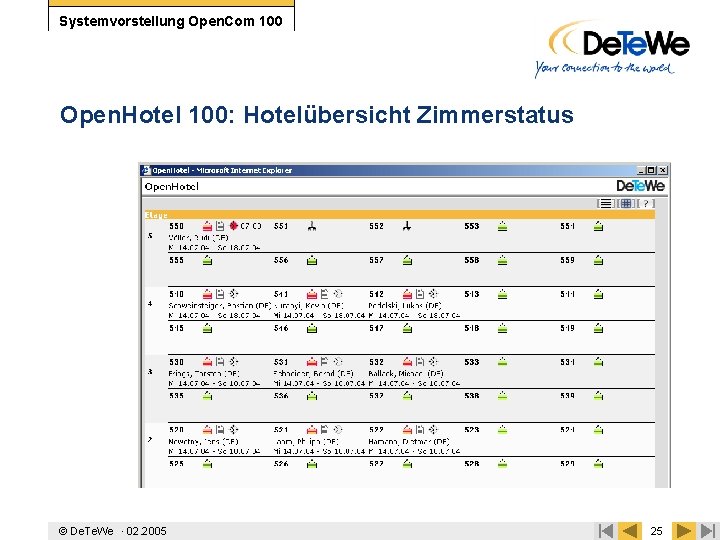
Task: Click green vacant icon for room 543
Action: coord(502,294)
